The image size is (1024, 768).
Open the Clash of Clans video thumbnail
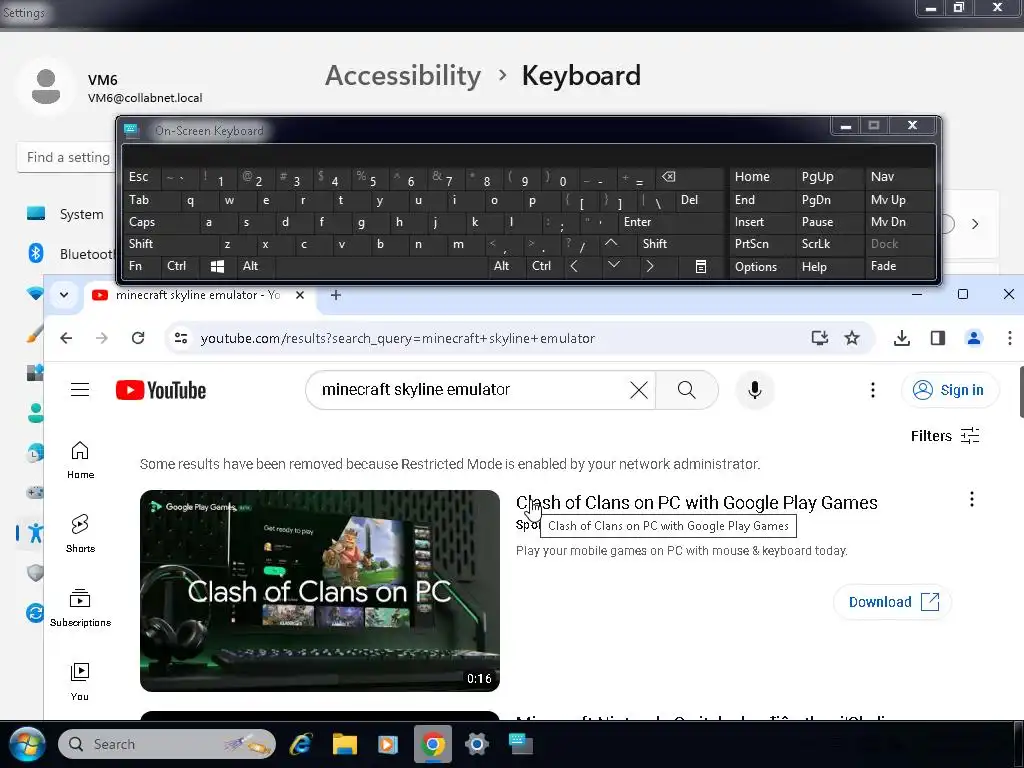[320, 590]
